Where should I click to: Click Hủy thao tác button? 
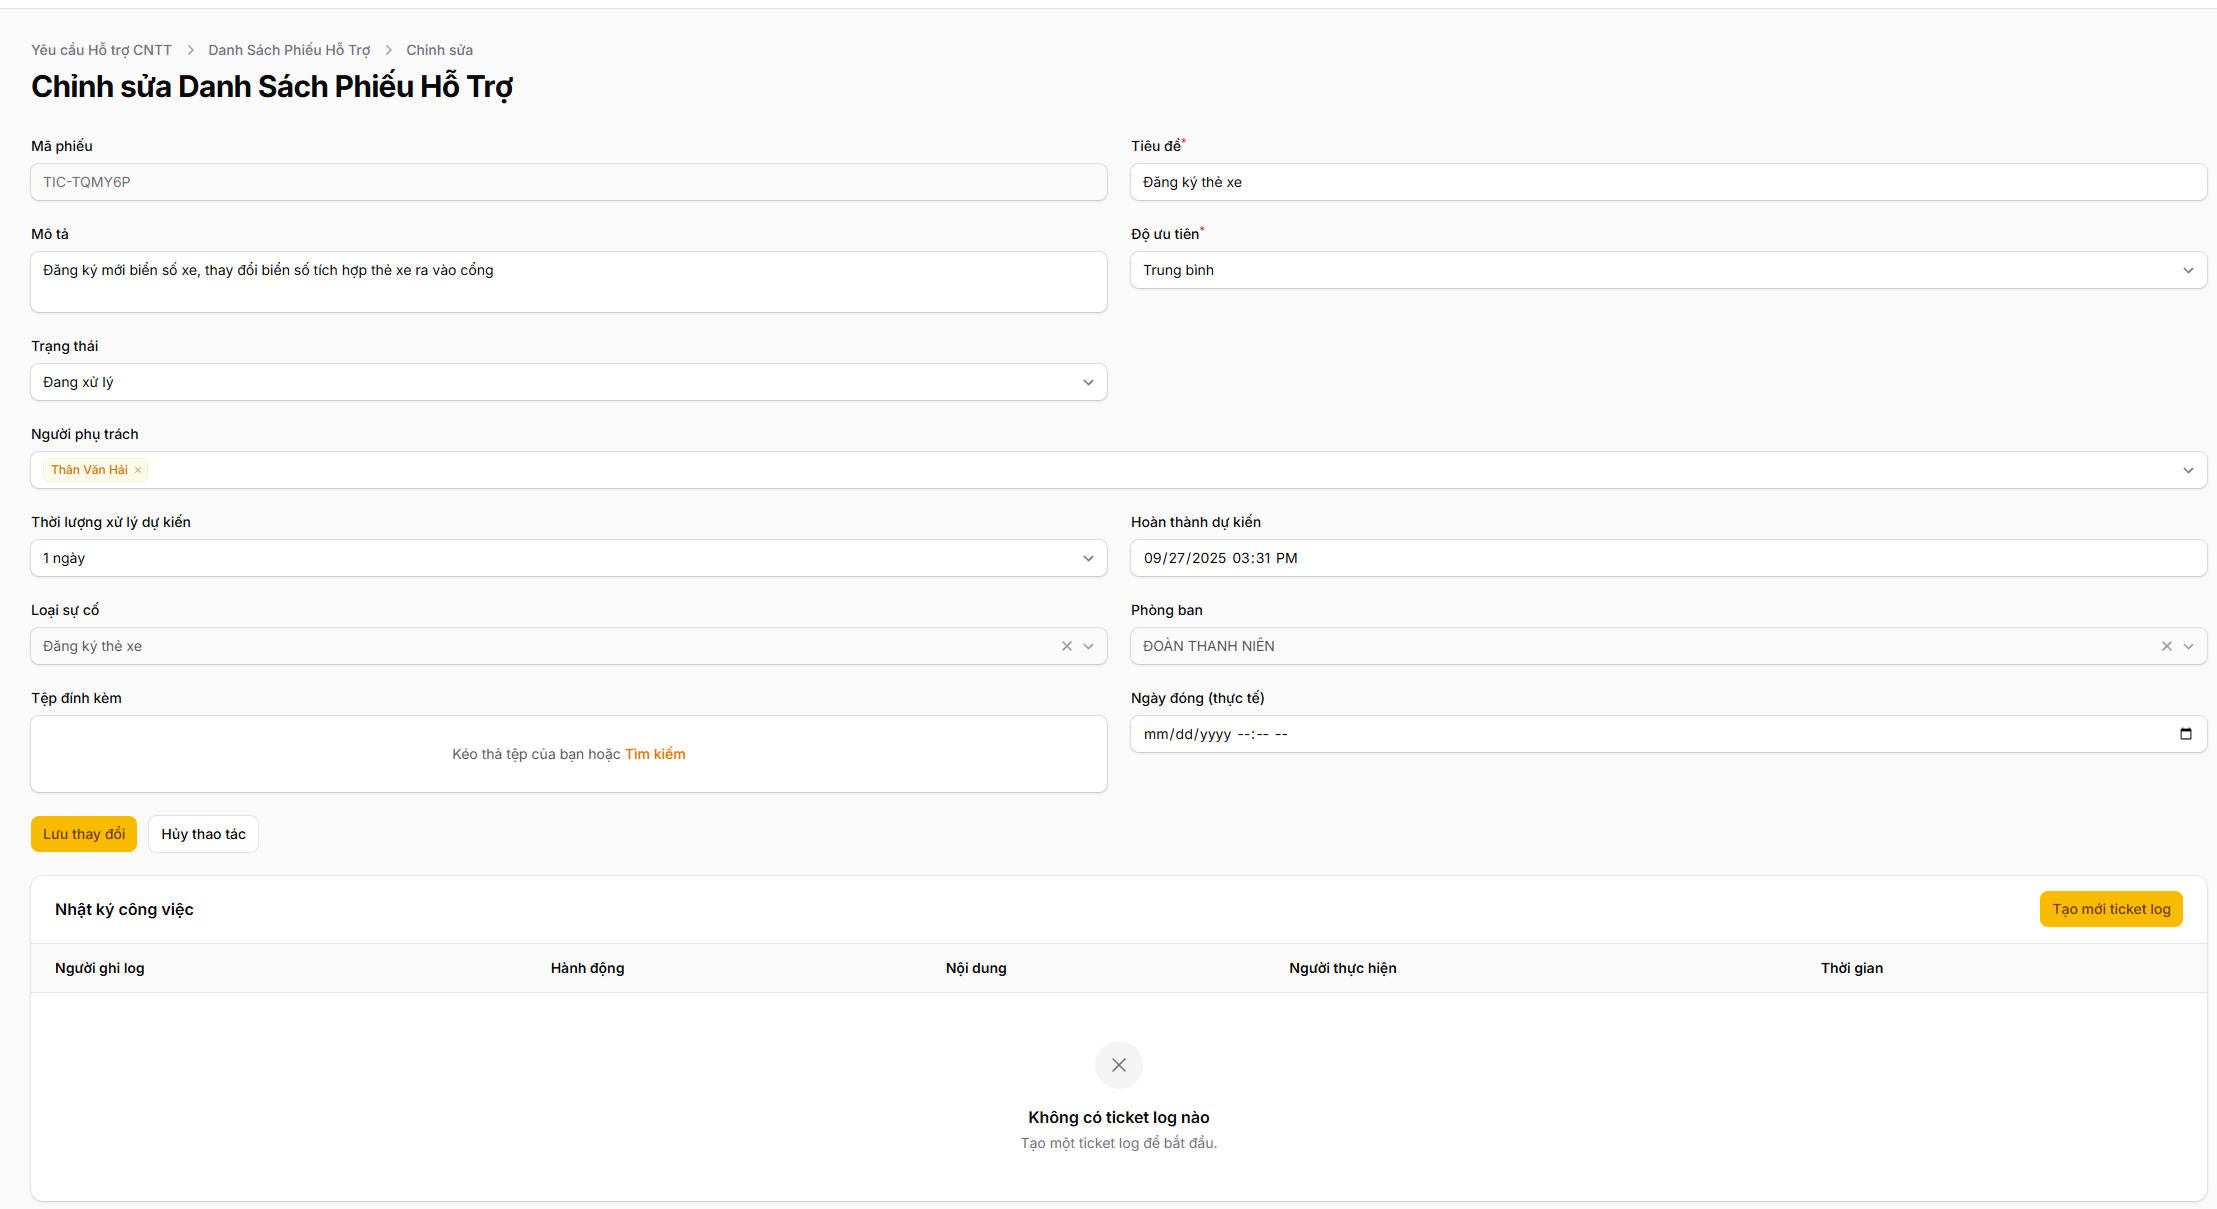203,834
